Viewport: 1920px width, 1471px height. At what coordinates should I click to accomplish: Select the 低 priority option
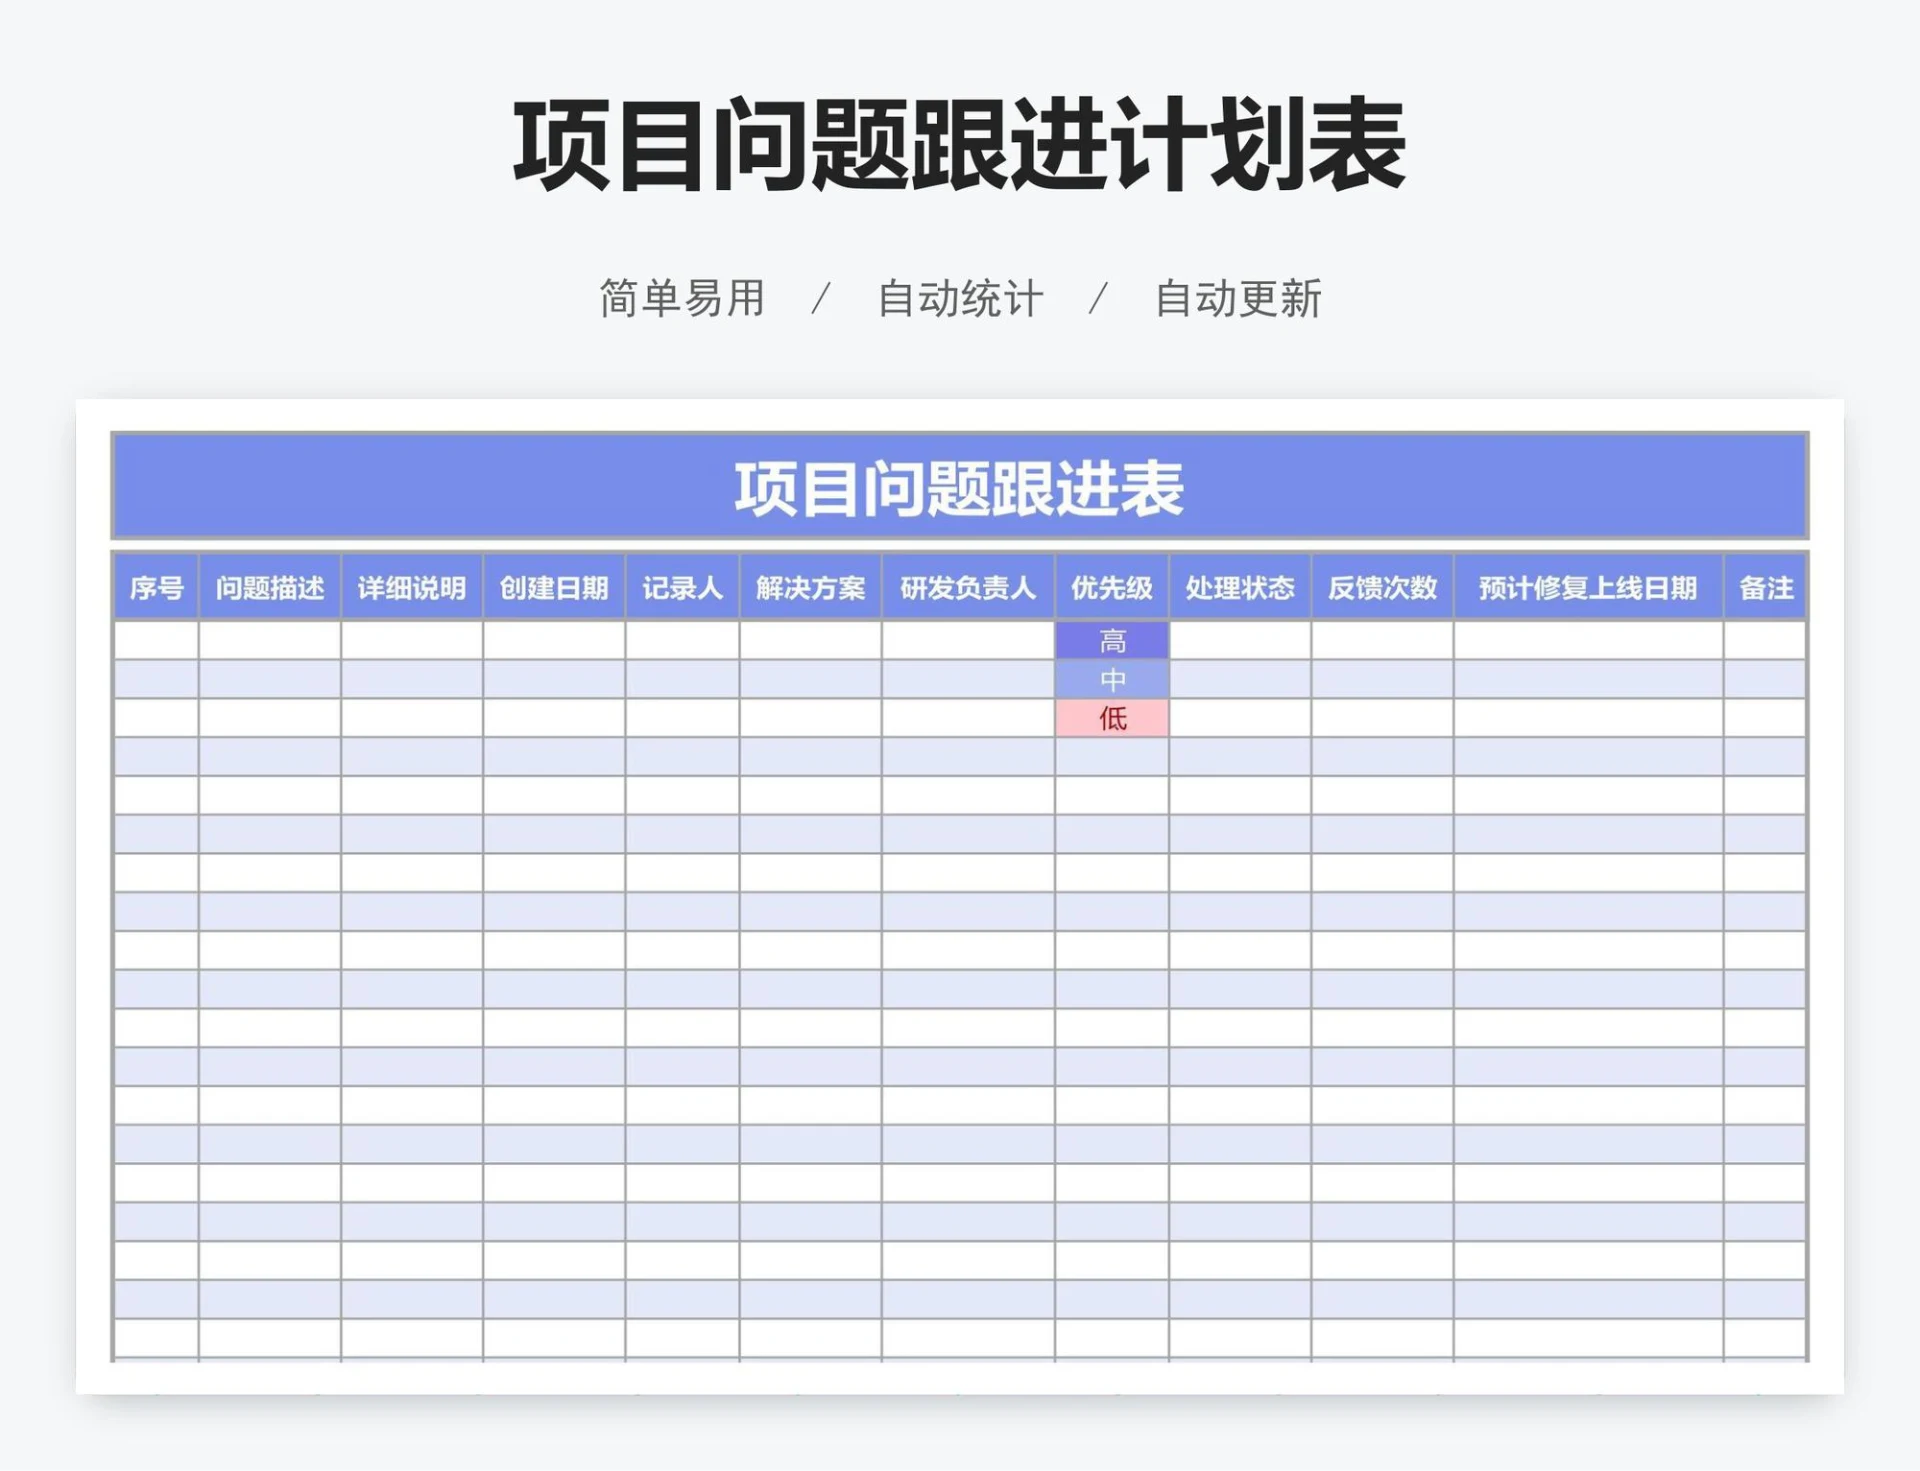click(1113, 718)
